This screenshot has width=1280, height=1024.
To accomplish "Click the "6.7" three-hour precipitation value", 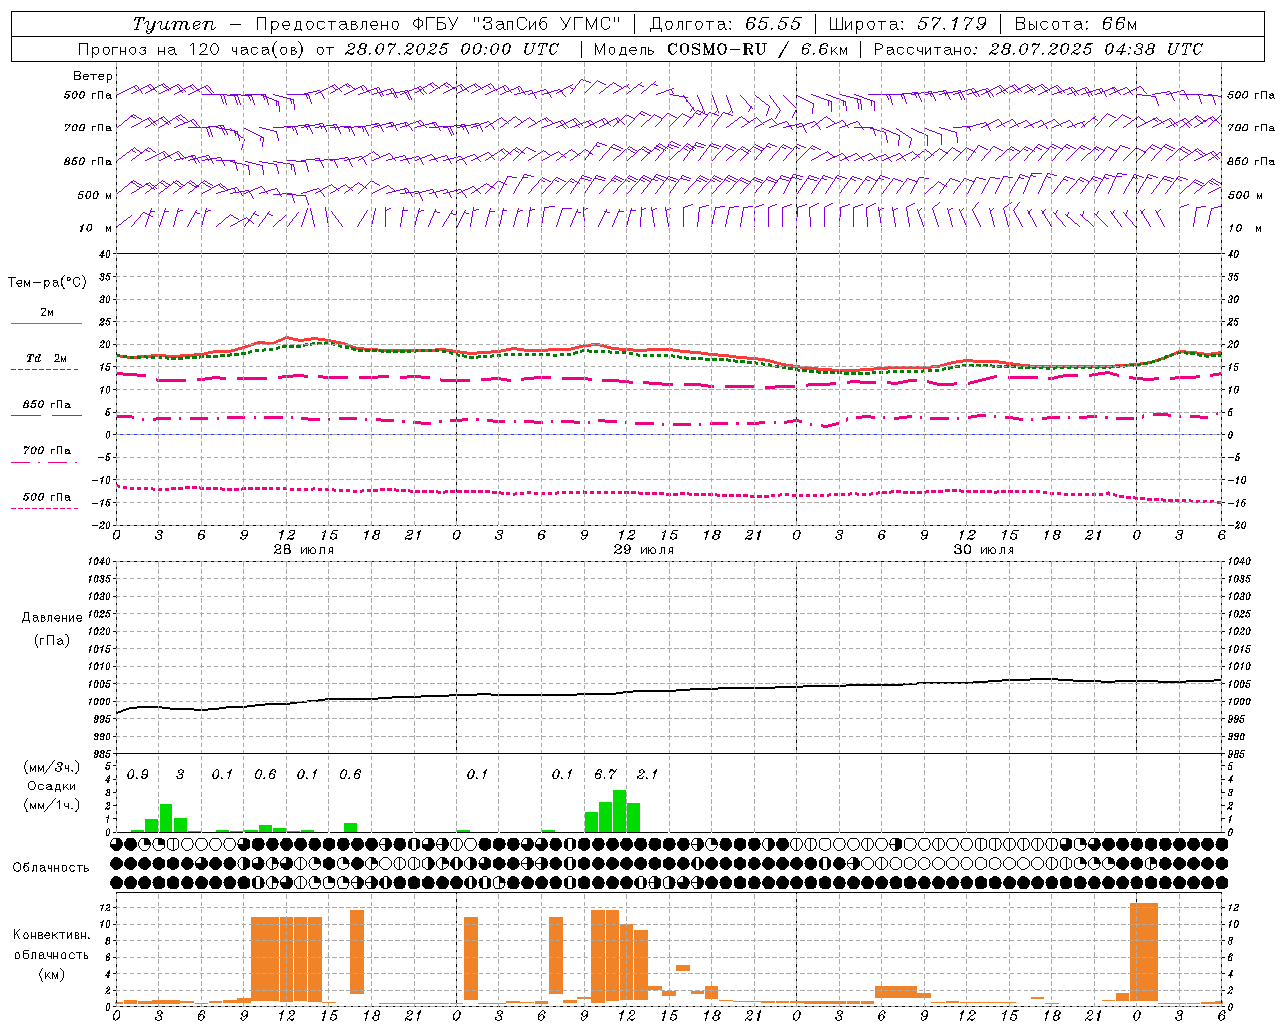I will [605, 775].
